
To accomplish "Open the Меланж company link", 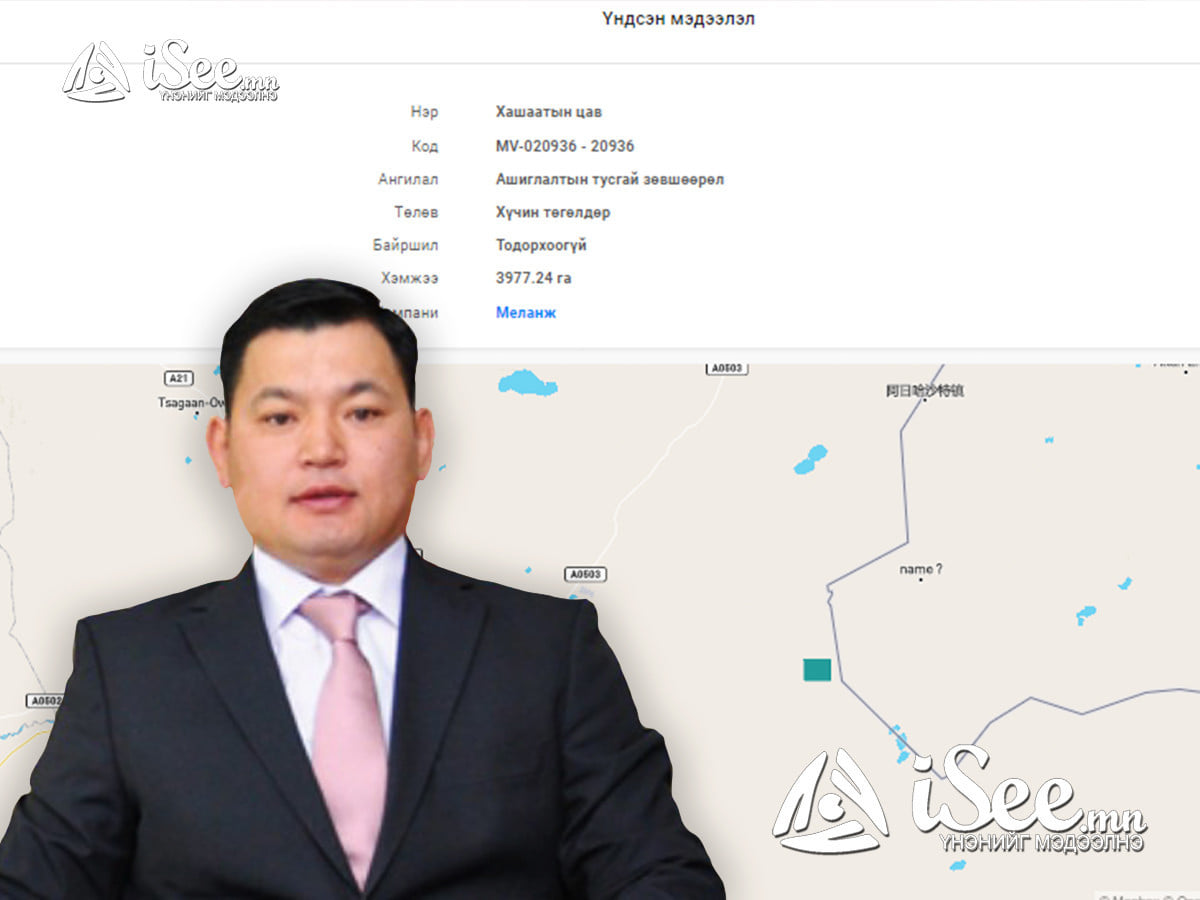I will pos(526,313).
